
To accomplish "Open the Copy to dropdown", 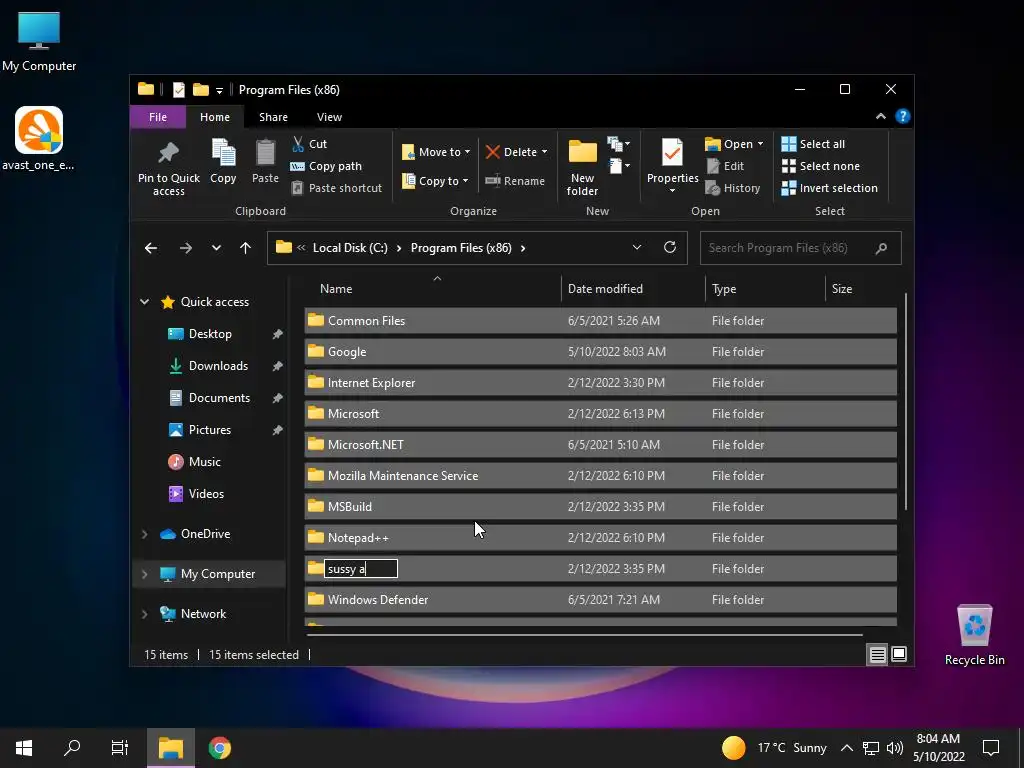I will click(435, 181).
